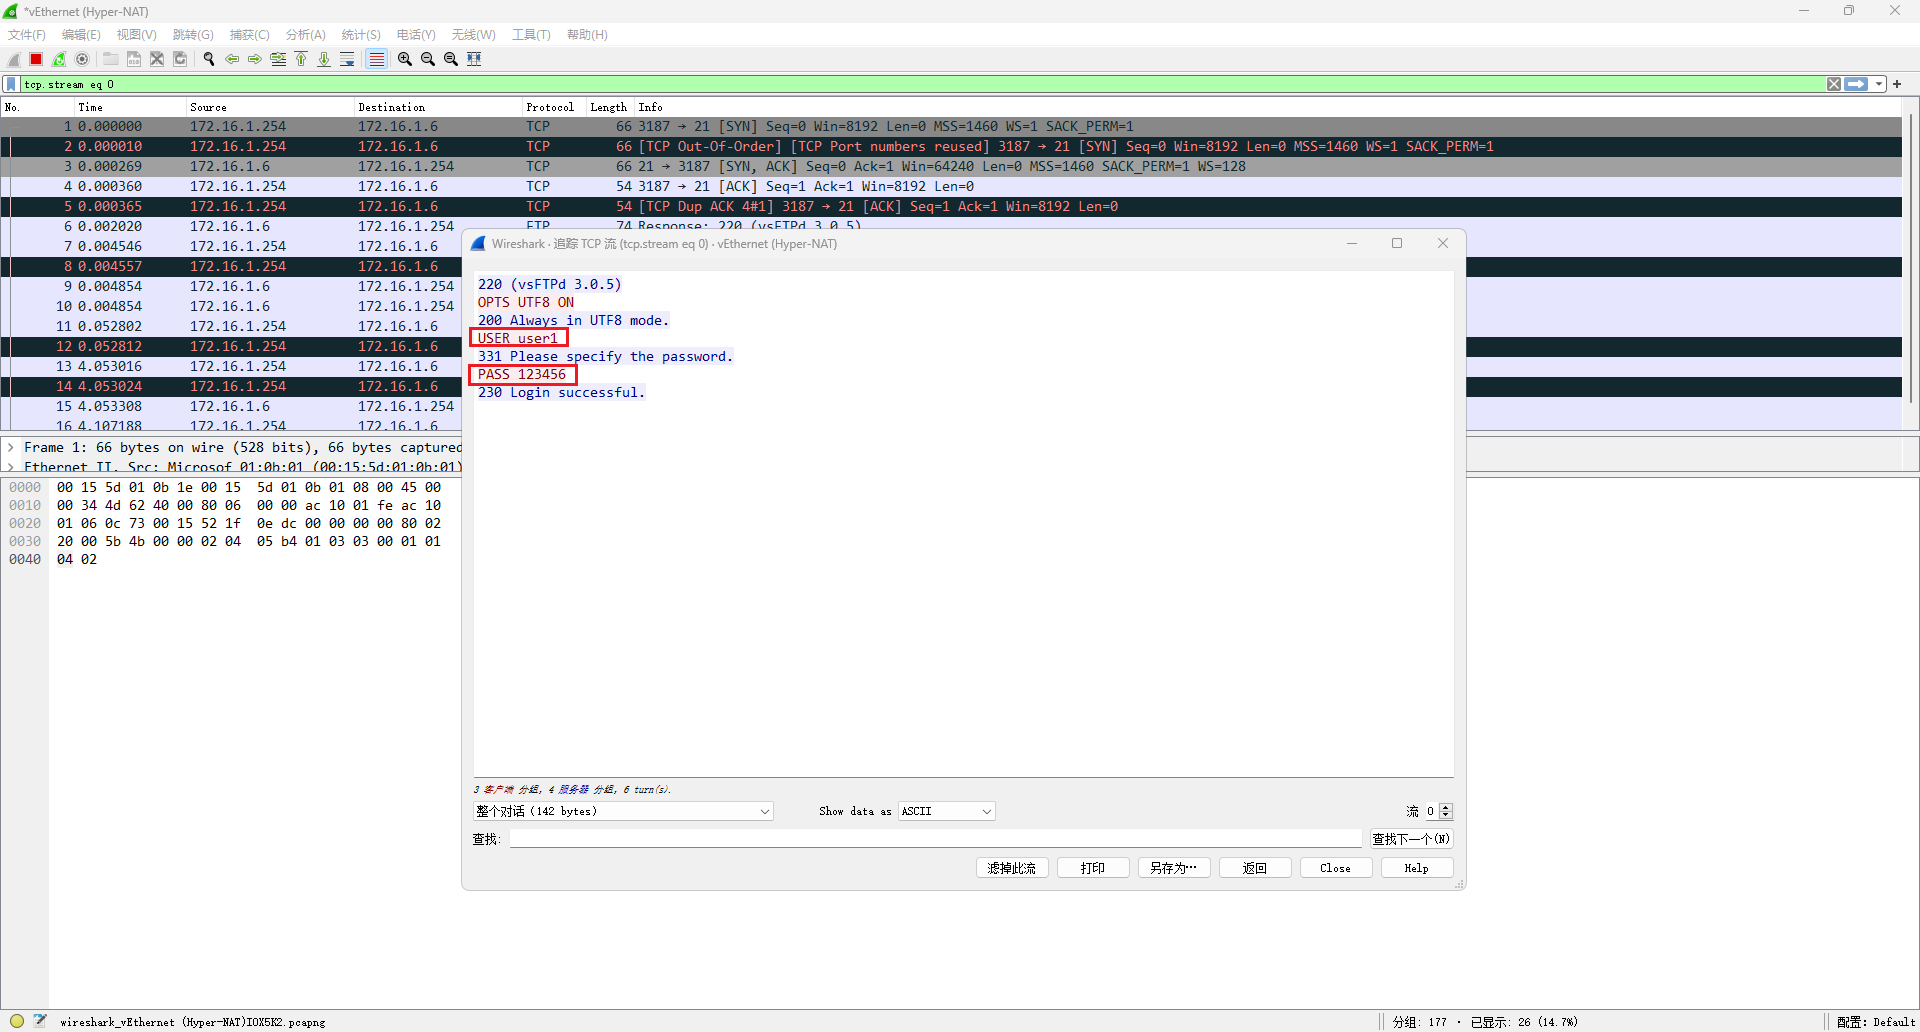The height and width of the screenshot is (1032, 1920).
Task: Click the 另存为 button
Action: 1174,868
